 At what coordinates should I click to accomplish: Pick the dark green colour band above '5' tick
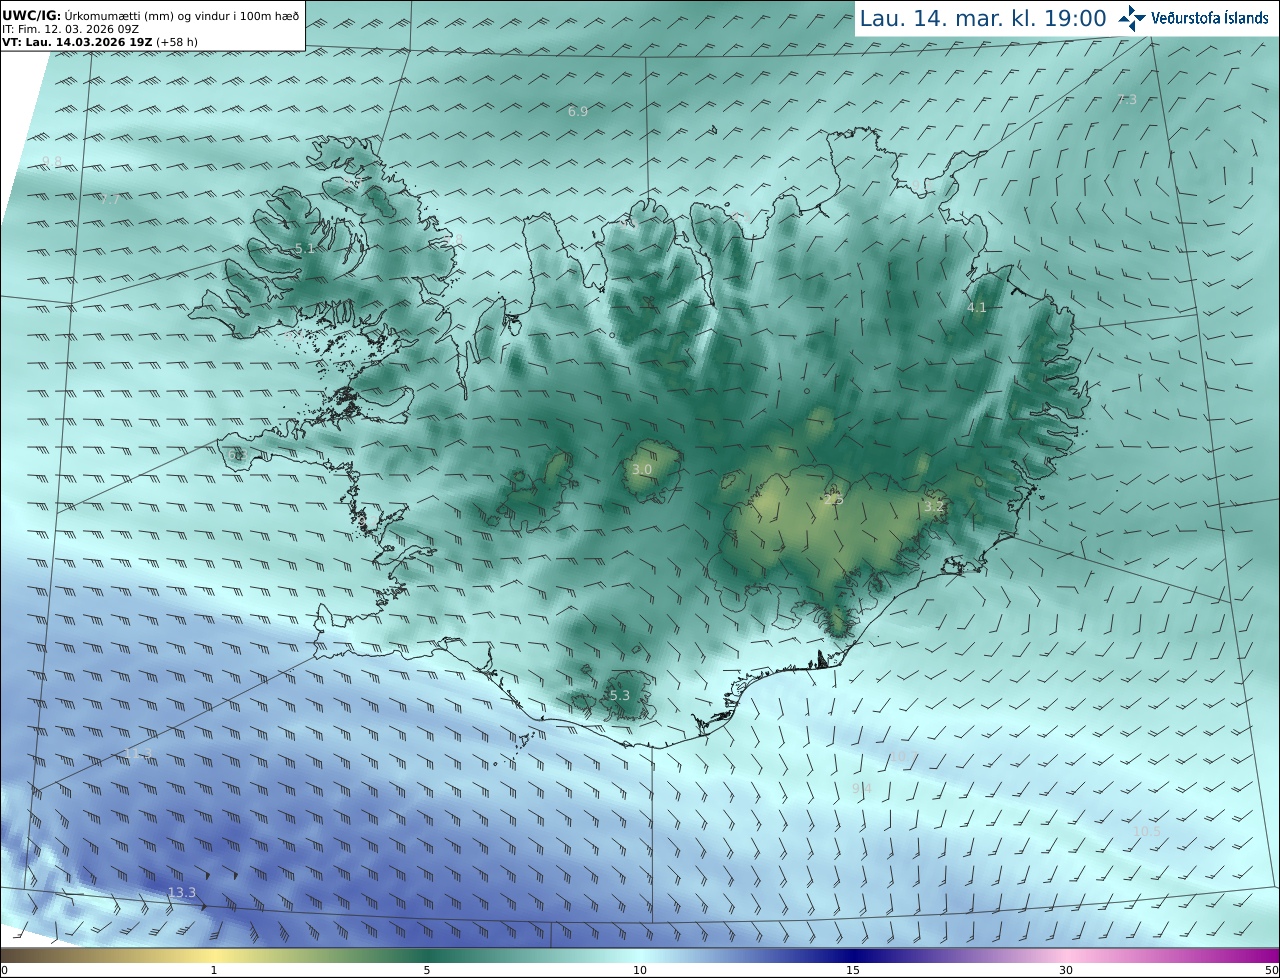[427, 955]
